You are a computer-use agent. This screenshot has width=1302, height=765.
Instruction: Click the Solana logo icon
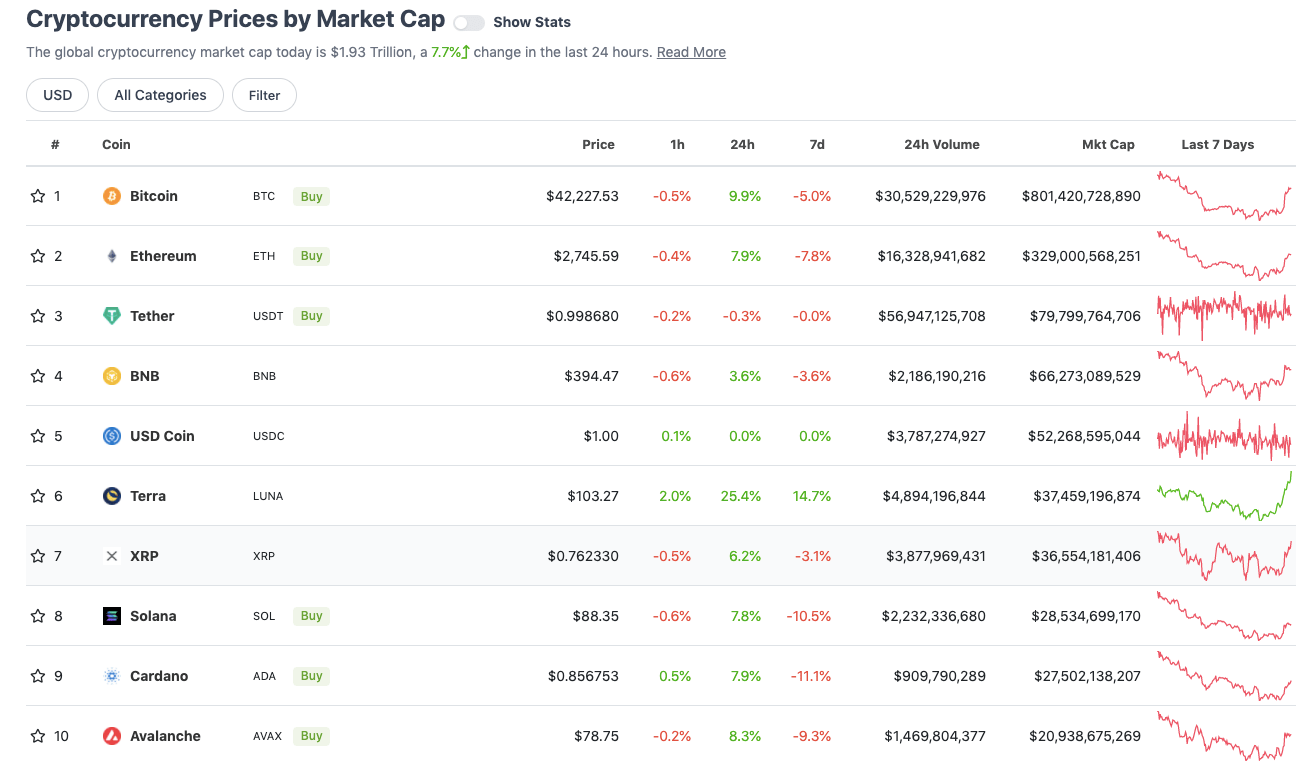click(x=112, y=616)
